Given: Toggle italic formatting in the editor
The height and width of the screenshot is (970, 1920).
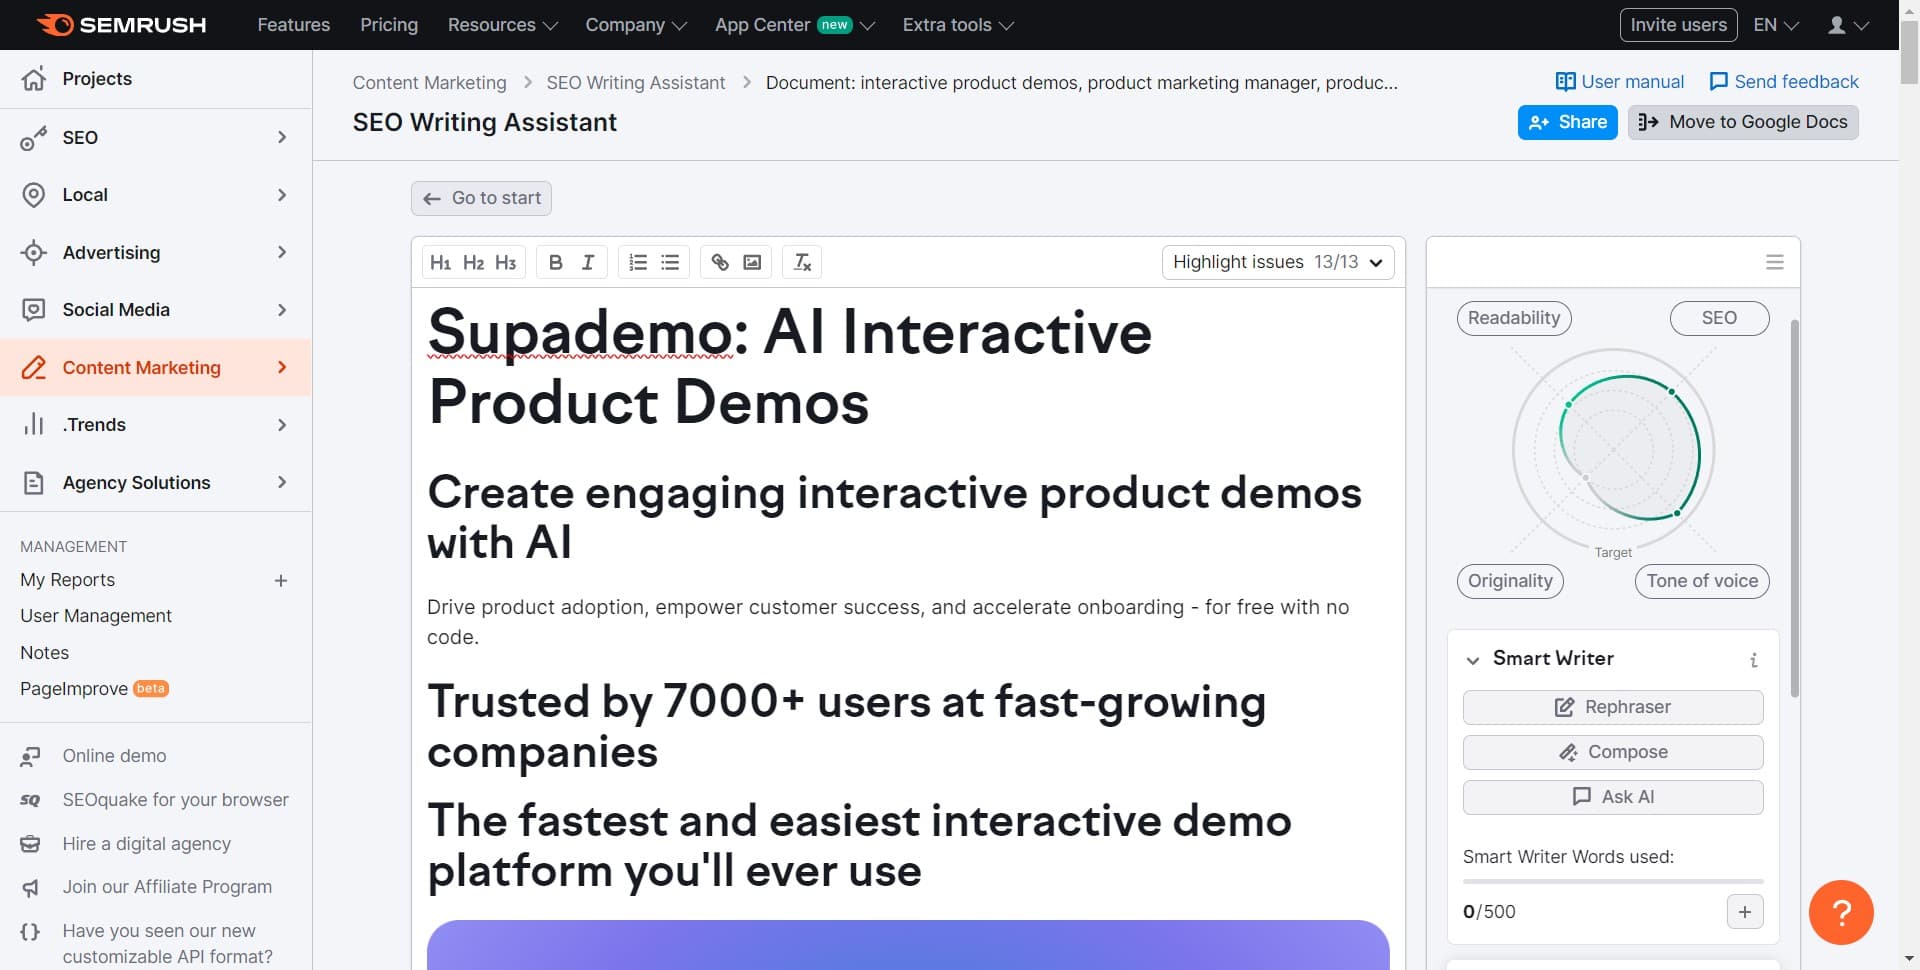Looking at the screenshot, I should tap(588, 262).
